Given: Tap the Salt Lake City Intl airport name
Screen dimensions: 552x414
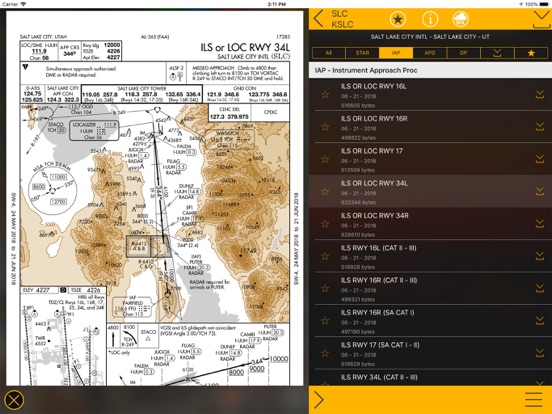Looking at the screenshot, I should (430, 37).
